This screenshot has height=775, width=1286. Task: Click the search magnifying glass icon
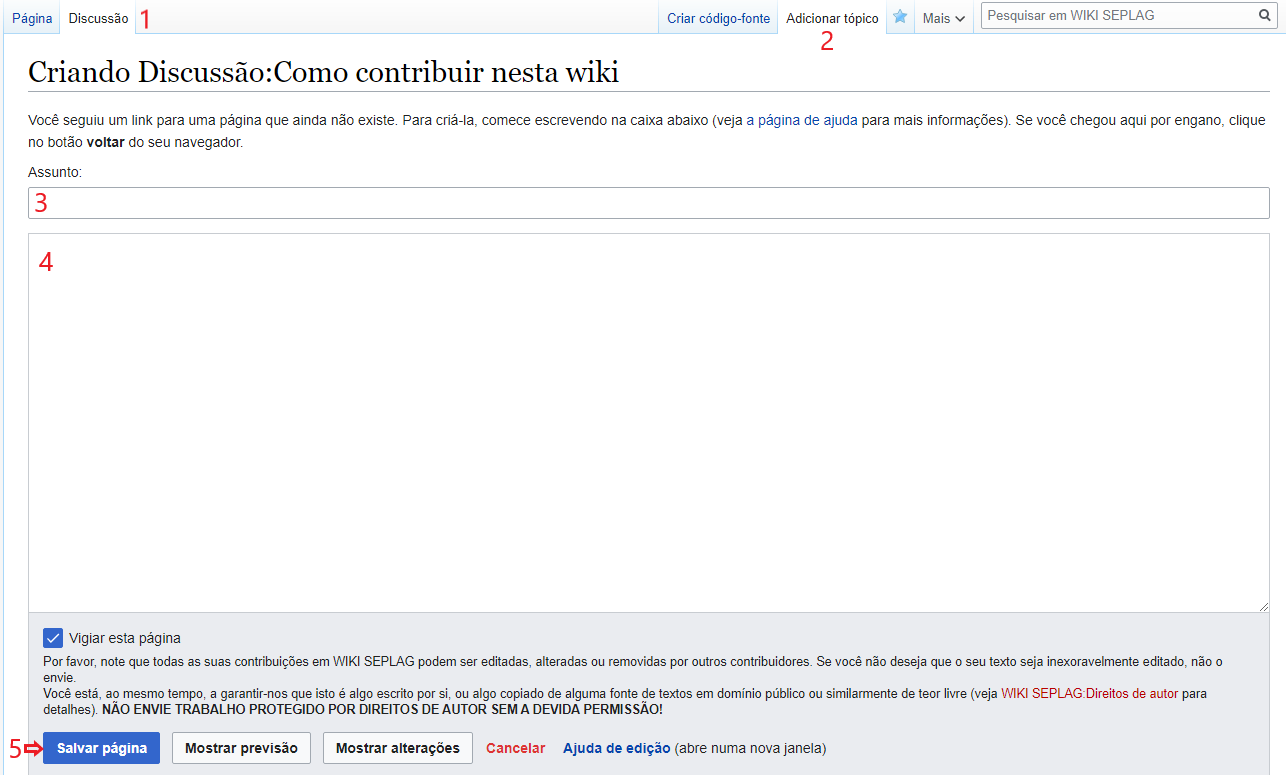[1265, 16]
